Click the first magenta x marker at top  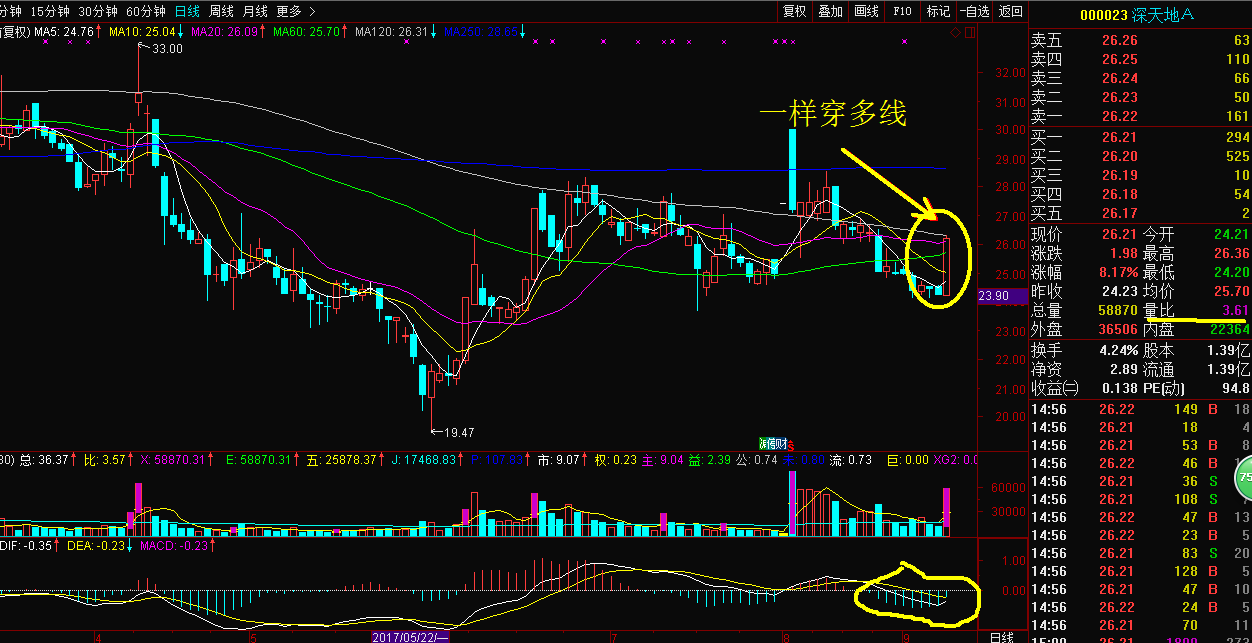point(536,42)
